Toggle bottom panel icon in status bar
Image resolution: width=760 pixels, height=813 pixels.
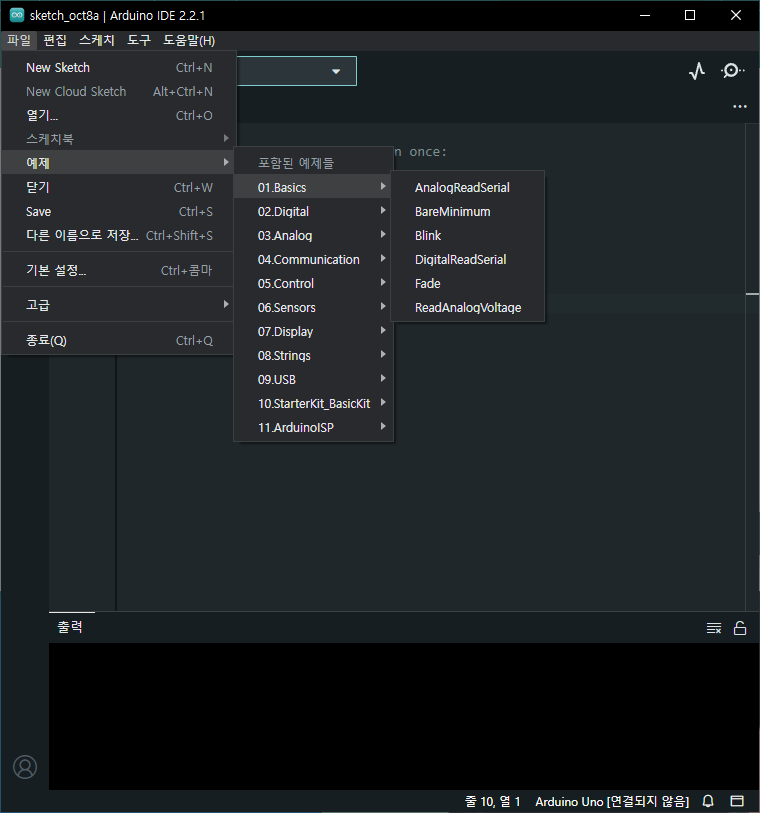click(737, 801)
